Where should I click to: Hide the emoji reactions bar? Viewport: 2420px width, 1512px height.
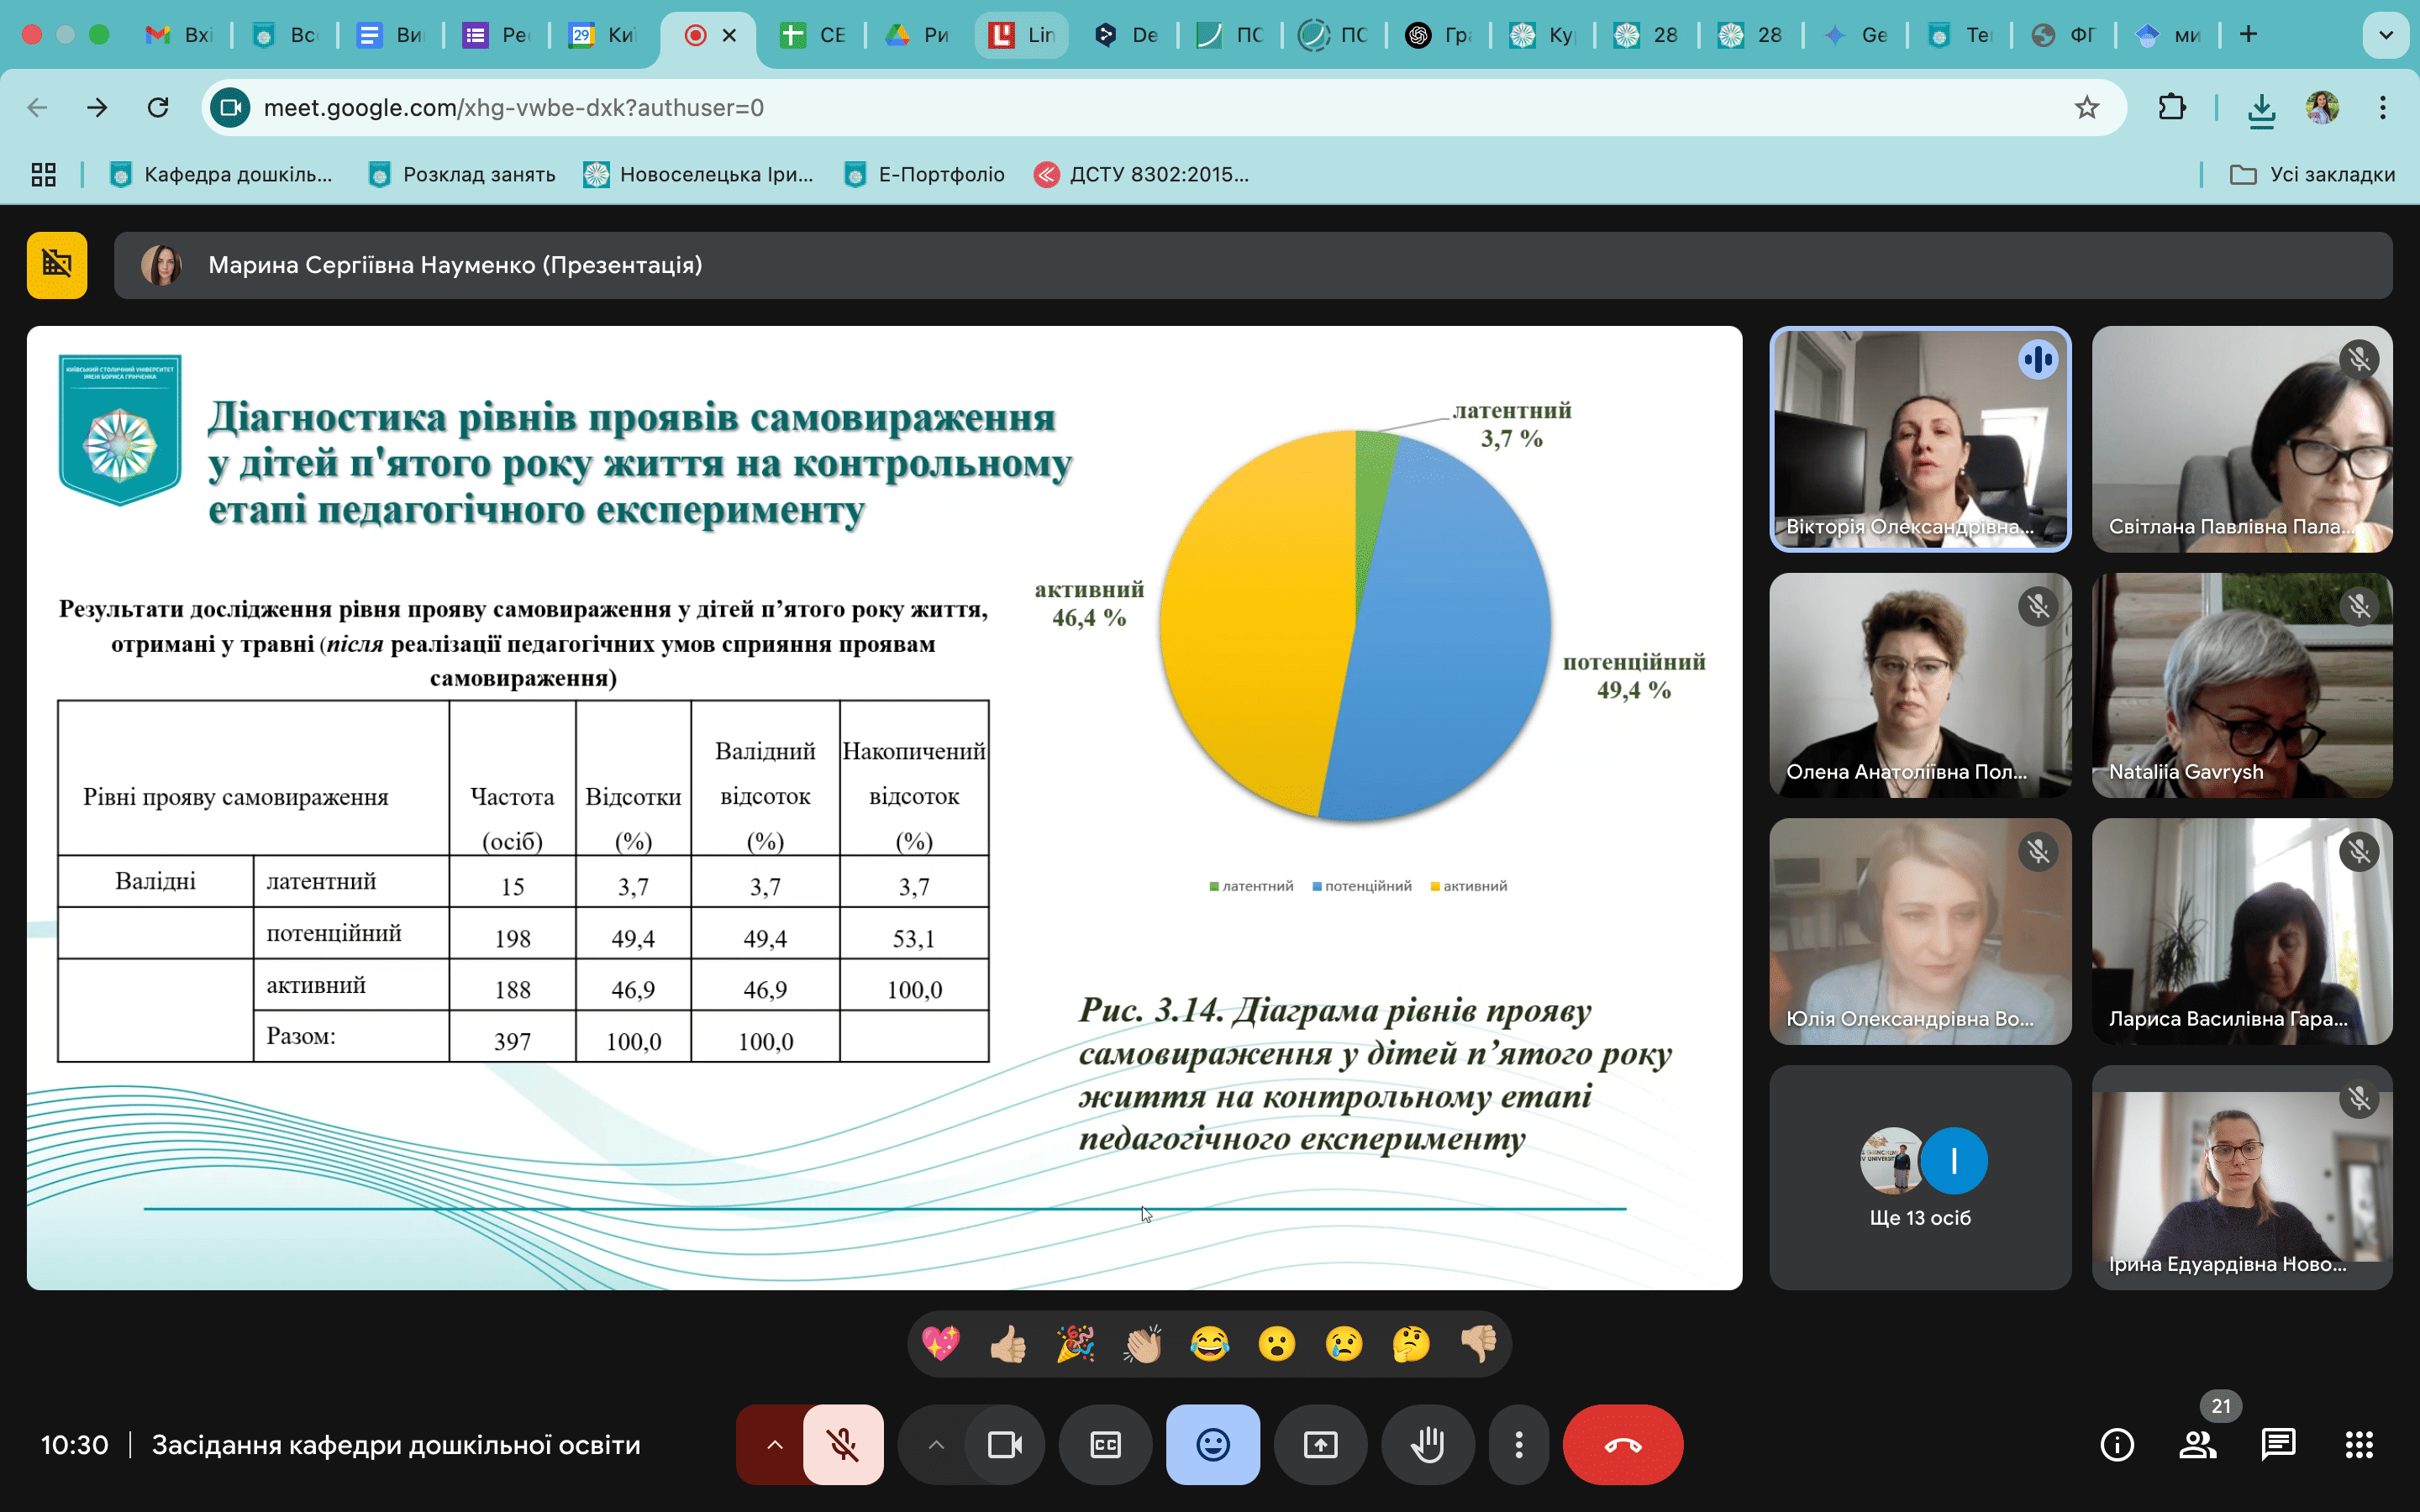pos(1212,1444)
